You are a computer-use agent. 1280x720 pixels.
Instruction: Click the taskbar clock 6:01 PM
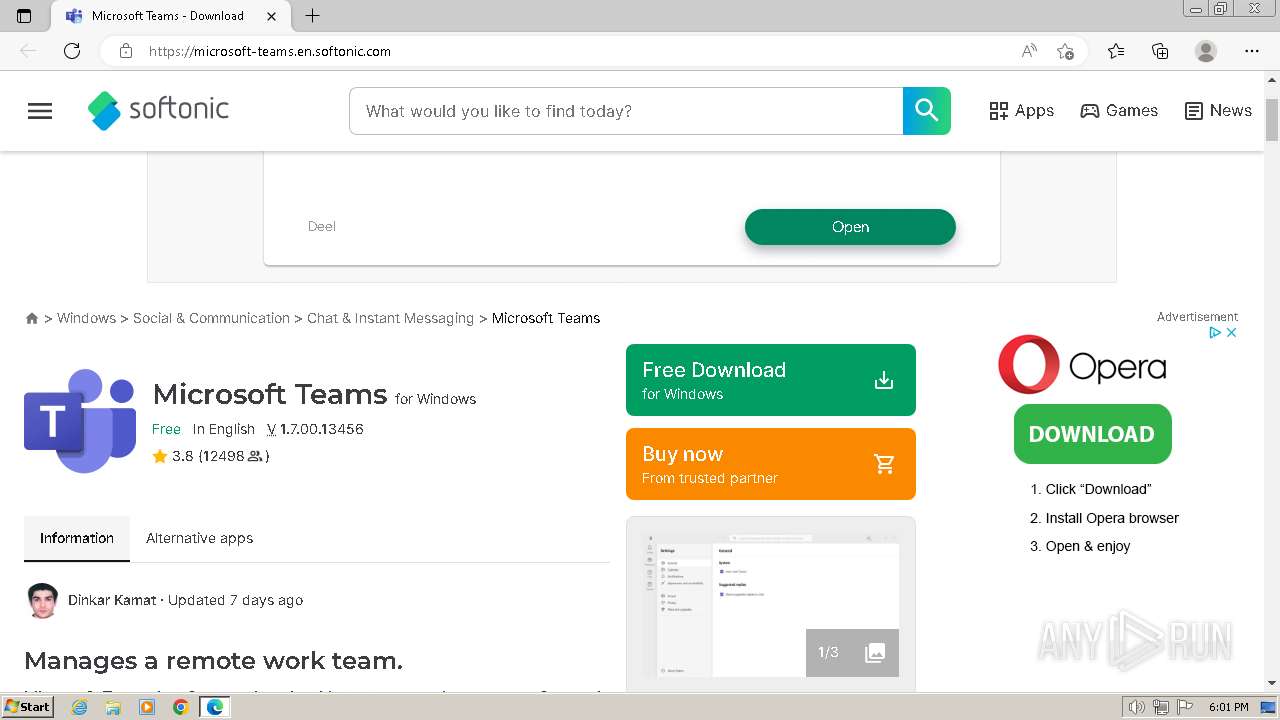pos(1229,707)
